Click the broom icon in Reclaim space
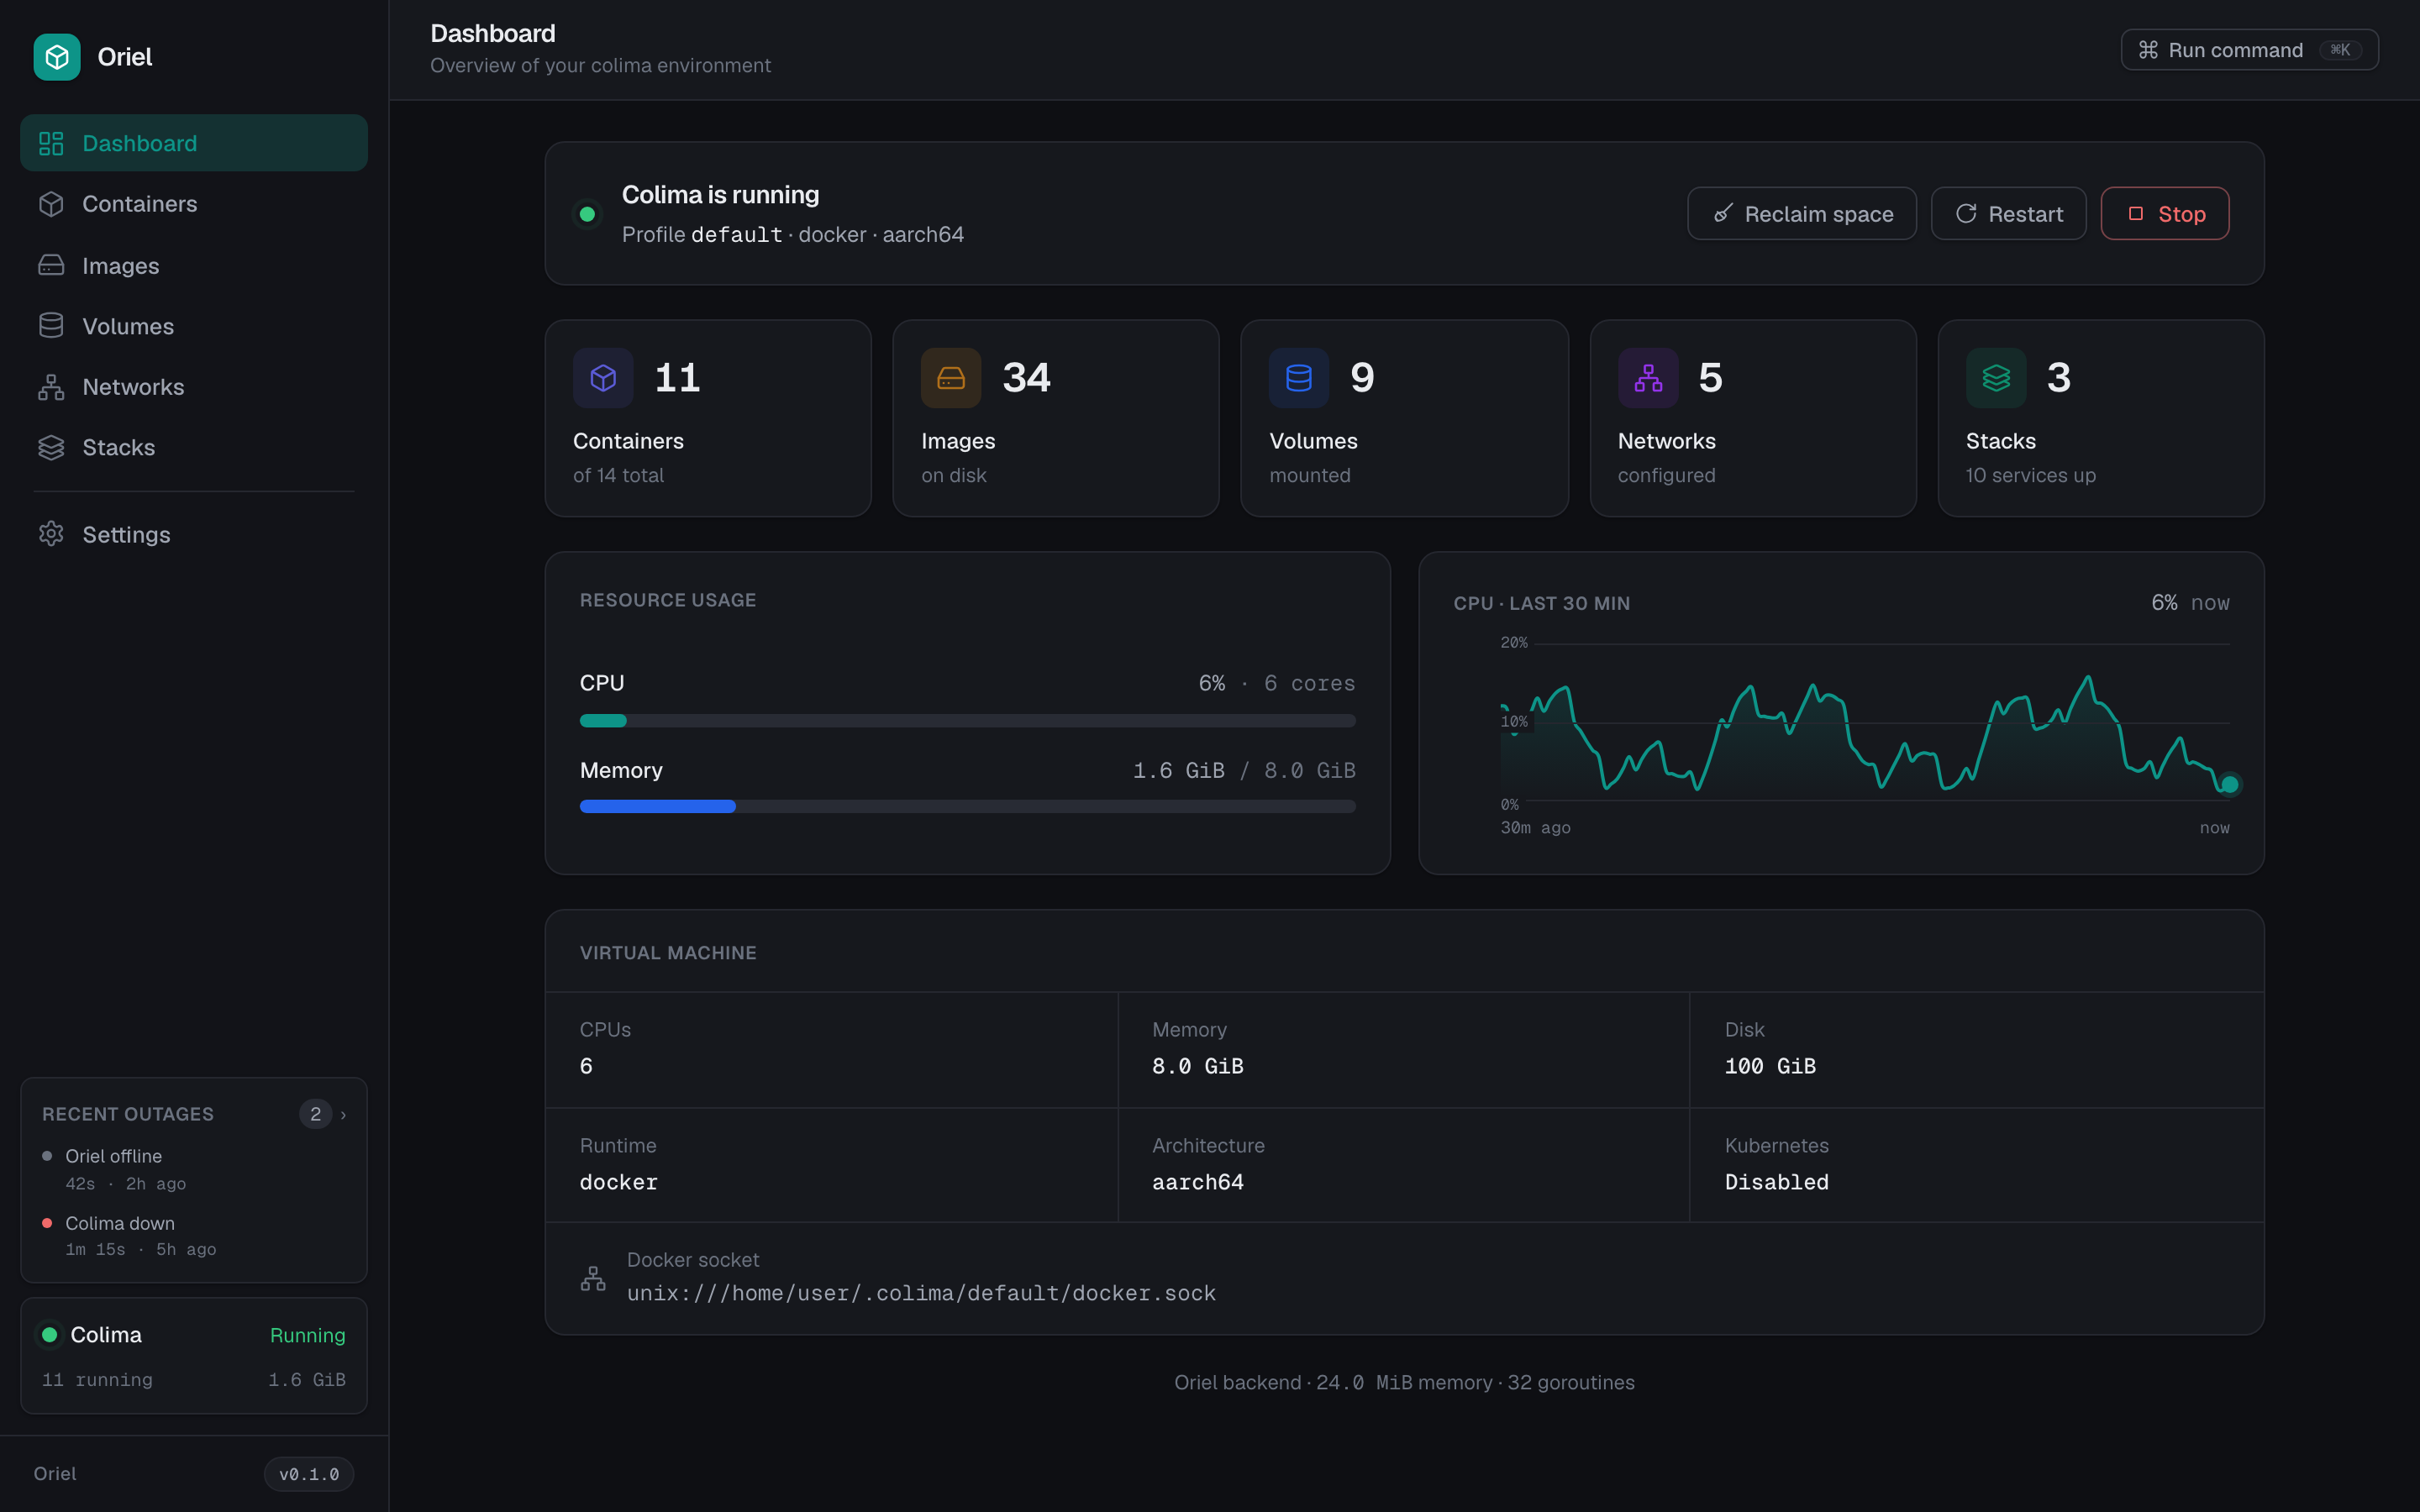This screenshot has width=2420, height=1512. pos(1723,213)
